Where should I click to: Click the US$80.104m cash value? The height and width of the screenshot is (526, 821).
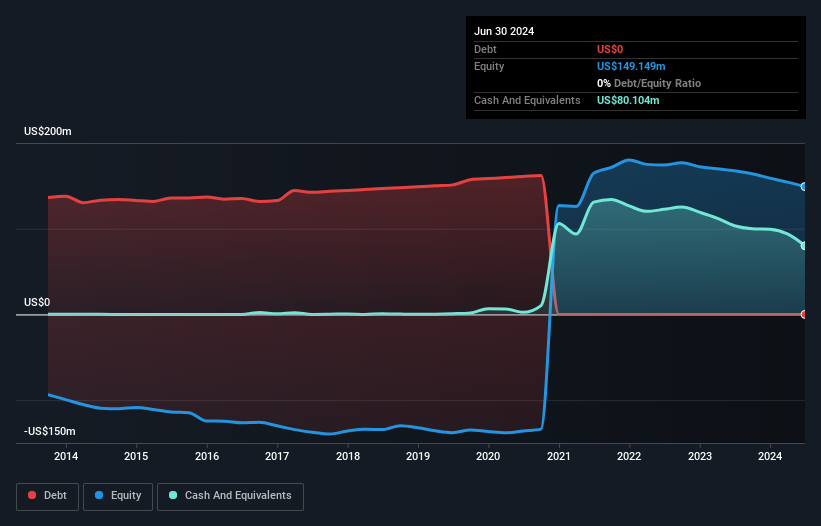(628, 100)
